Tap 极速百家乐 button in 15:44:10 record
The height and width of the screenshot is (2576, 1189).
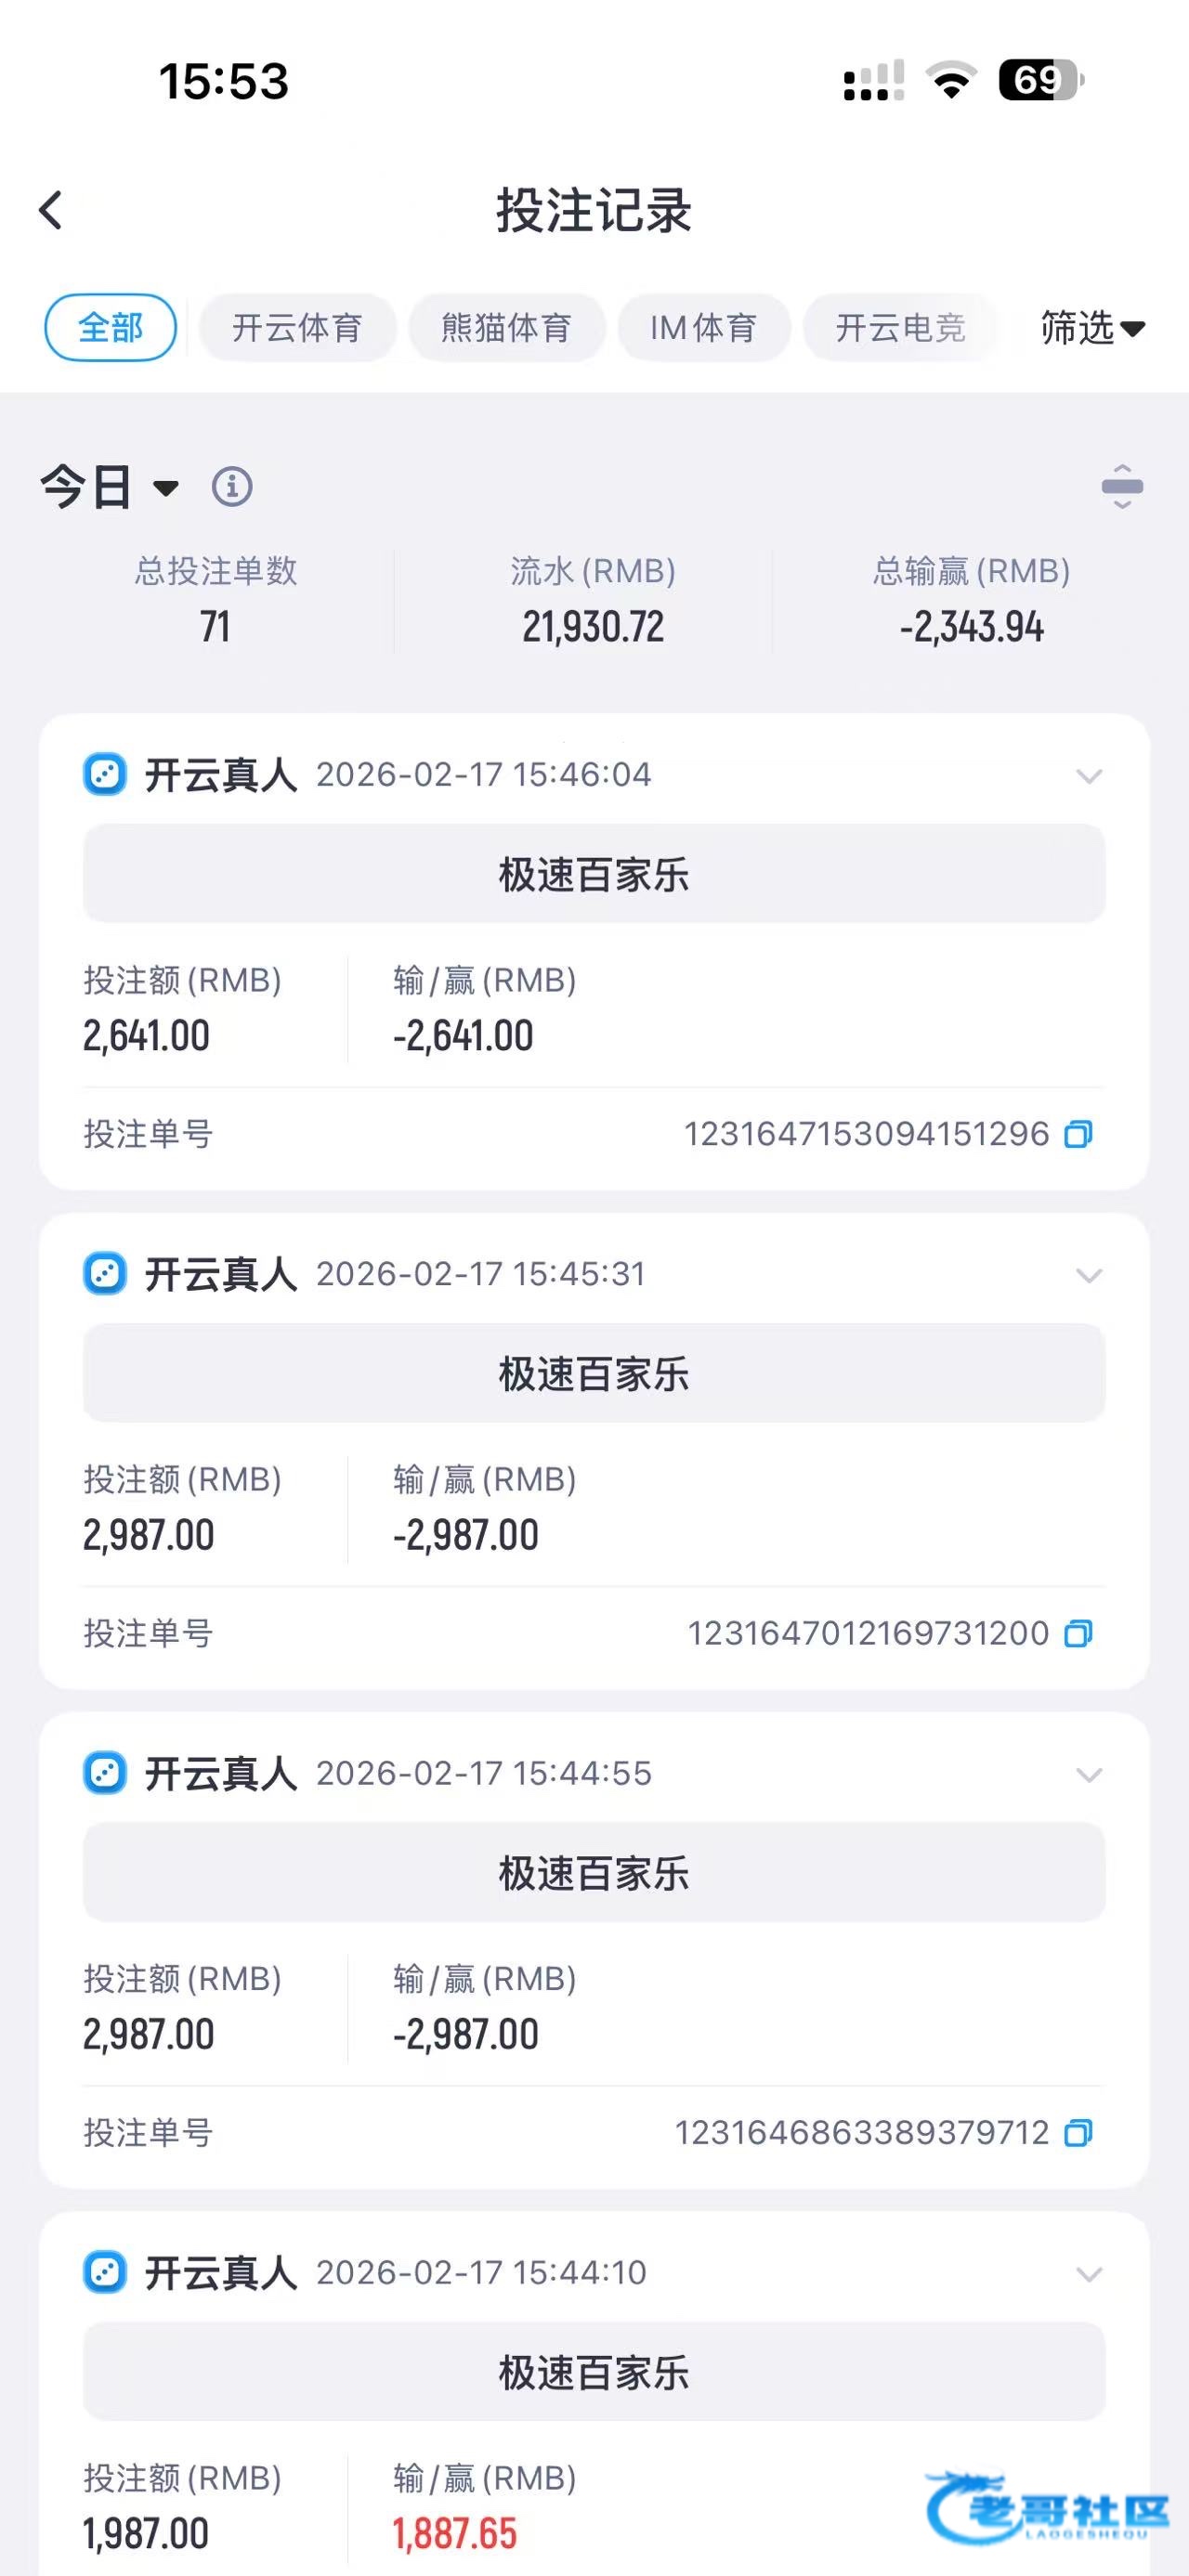click(x=594, y=2372)
